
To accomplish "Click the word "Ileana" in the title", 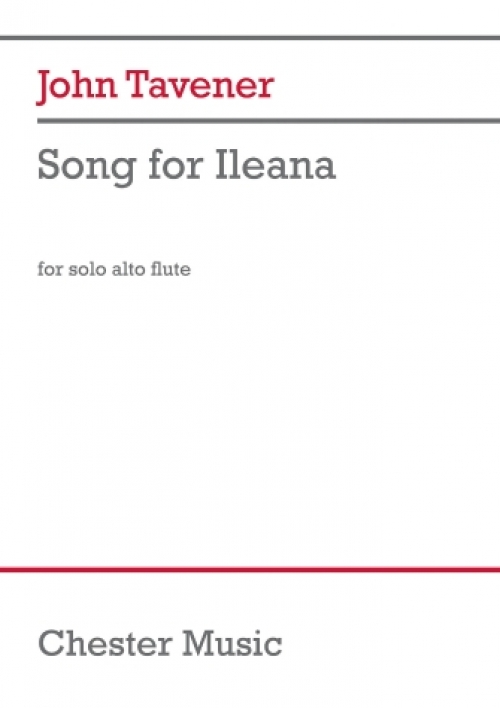I will (275, 163).
